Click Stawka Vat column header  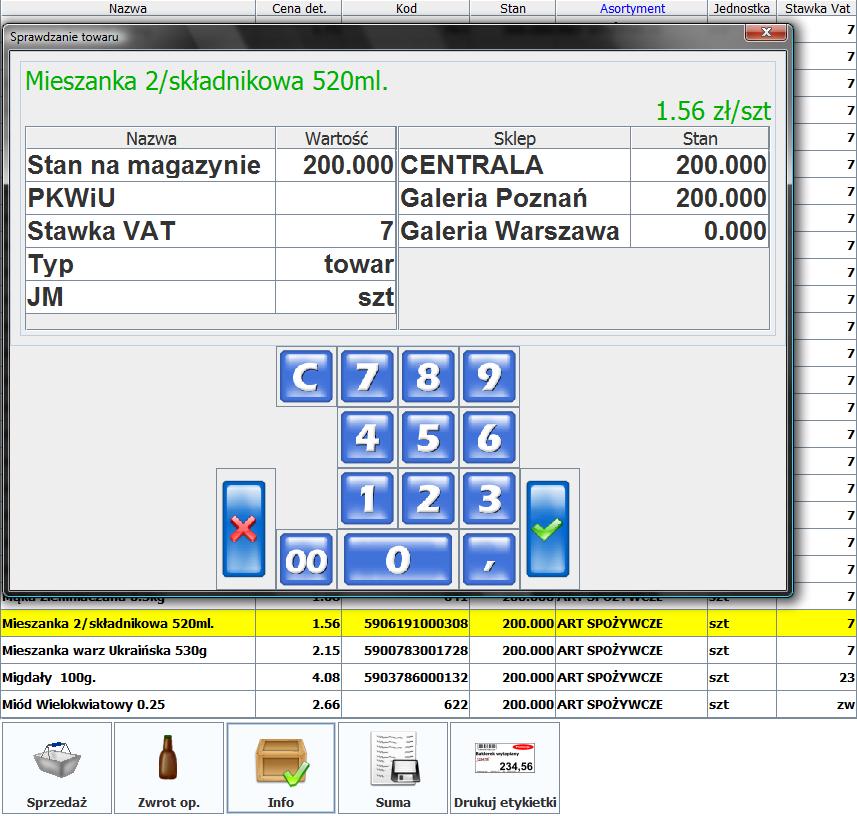click(x=817, y=8)
